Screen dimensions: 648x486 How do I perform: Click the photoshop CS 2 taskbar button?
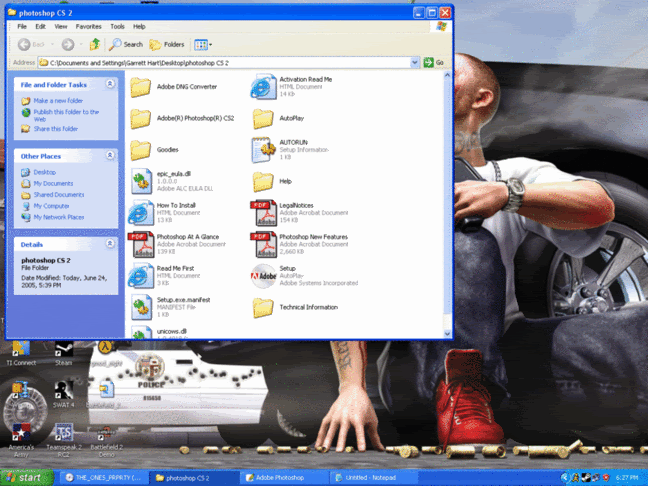[x=194, y=478]
